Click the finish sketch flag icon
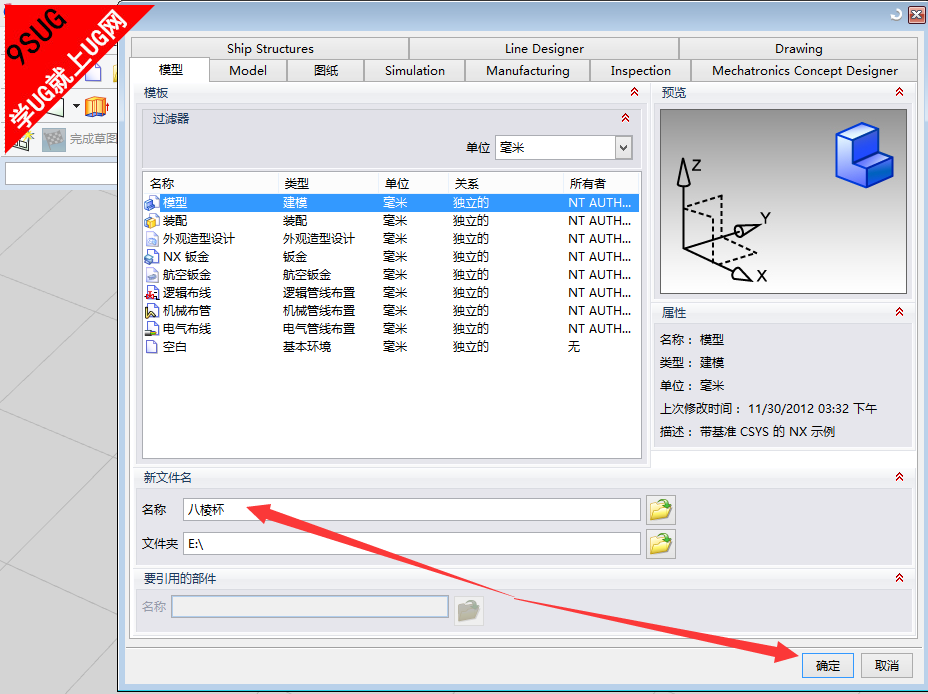The width and height of the screenshot is (928, 694). pyautogui.click(x=54, y=140)
